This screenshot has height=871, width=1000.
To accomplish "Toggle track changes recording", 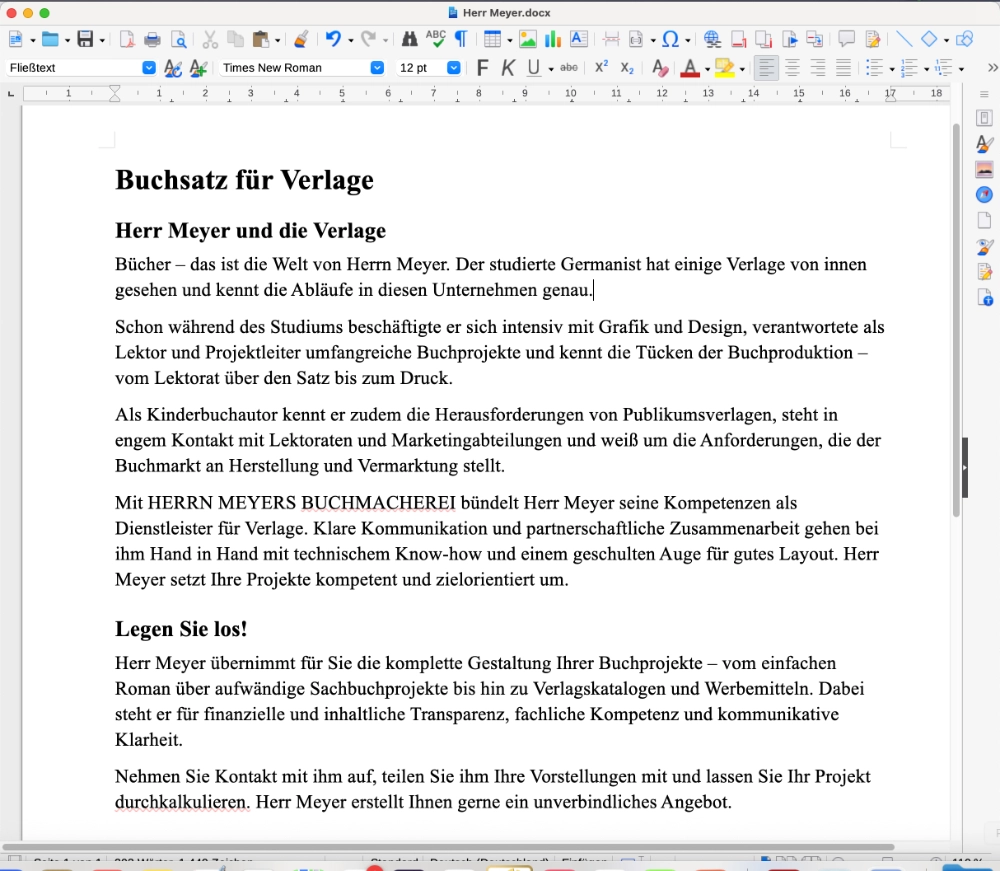I will pos(872,40).
